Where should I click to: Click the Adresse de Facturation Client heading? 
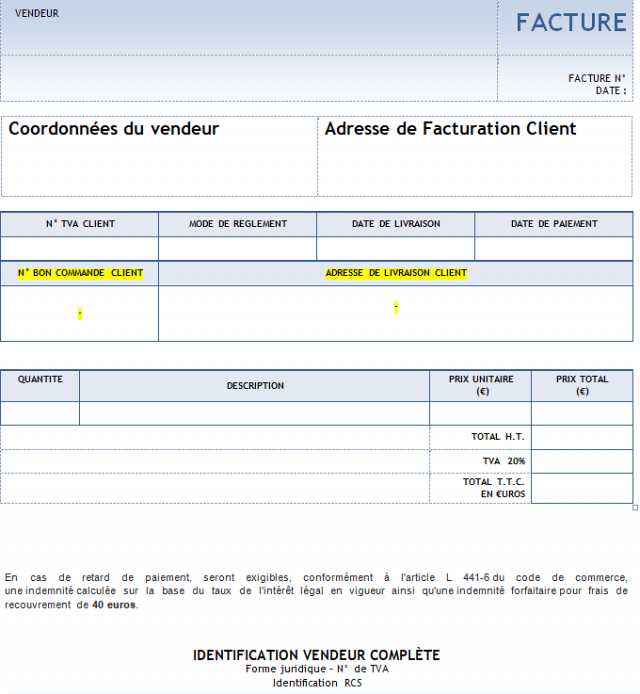(x=450, y=129)
